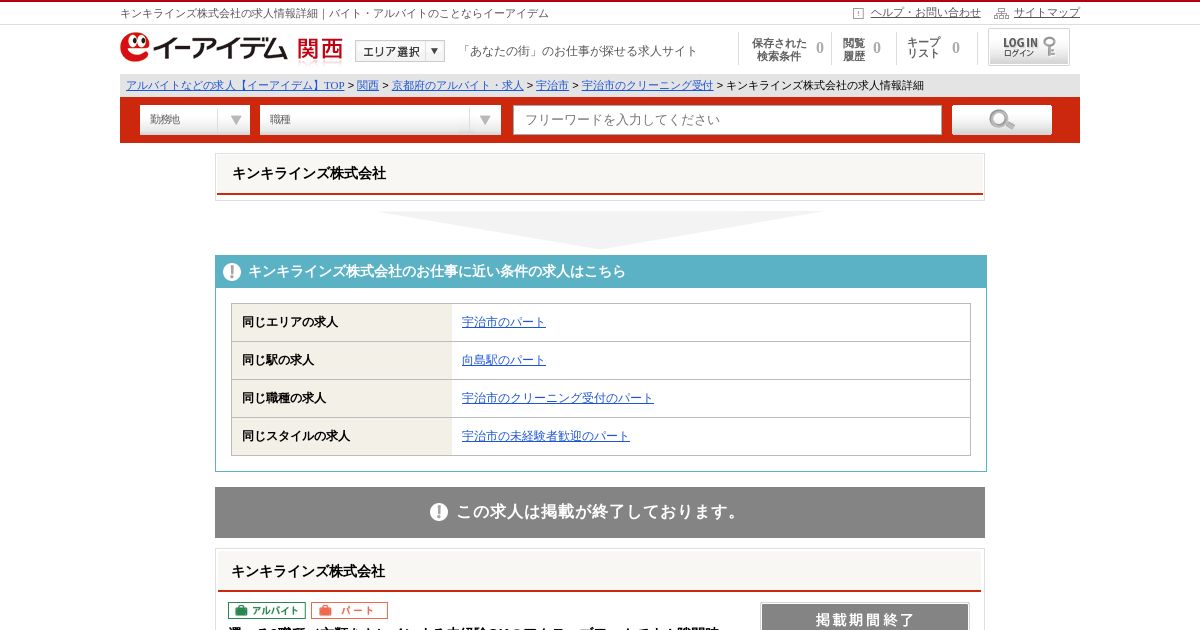Viewport: 1200px width, 630px height.
Task: Open 宇治市のパート link
Action: tap(504, 322)
